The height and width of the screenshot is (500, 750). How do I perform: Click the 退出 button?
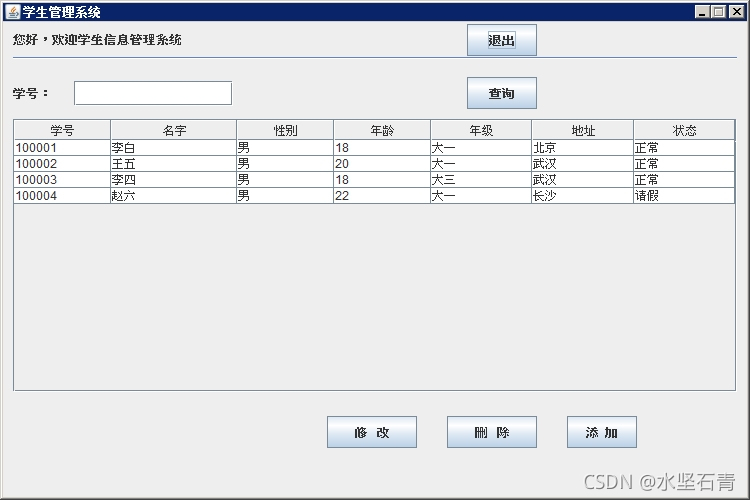[502, 40]
